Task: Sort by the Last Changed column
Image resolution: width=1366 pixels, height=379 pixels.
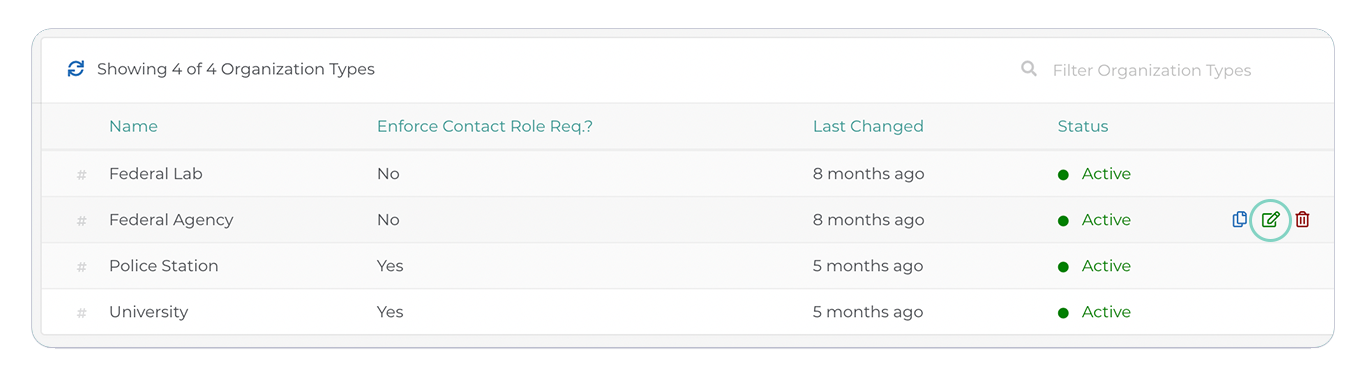Action: pos(868,126)
